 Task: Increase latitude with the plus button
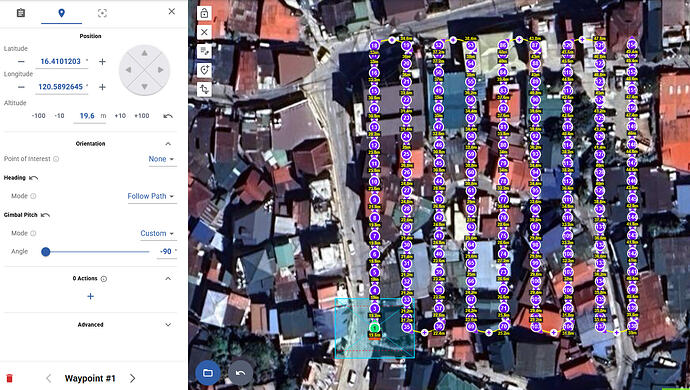coord(102,62)
